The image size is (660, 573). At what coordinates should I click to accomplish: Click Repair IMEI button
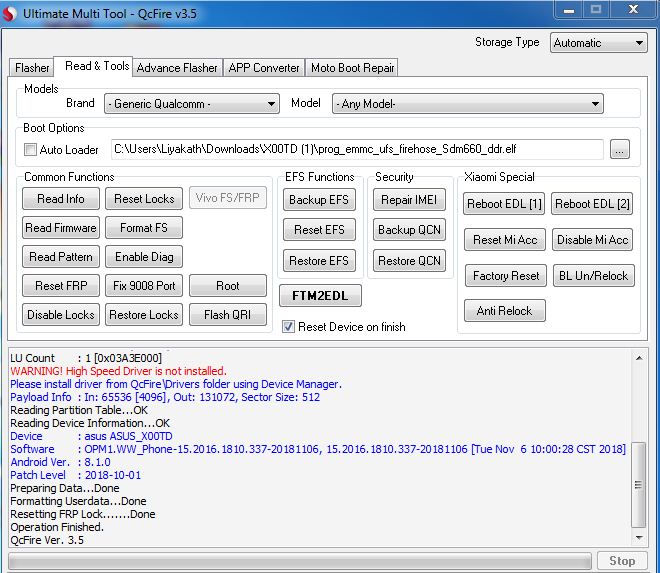[409, 200]
